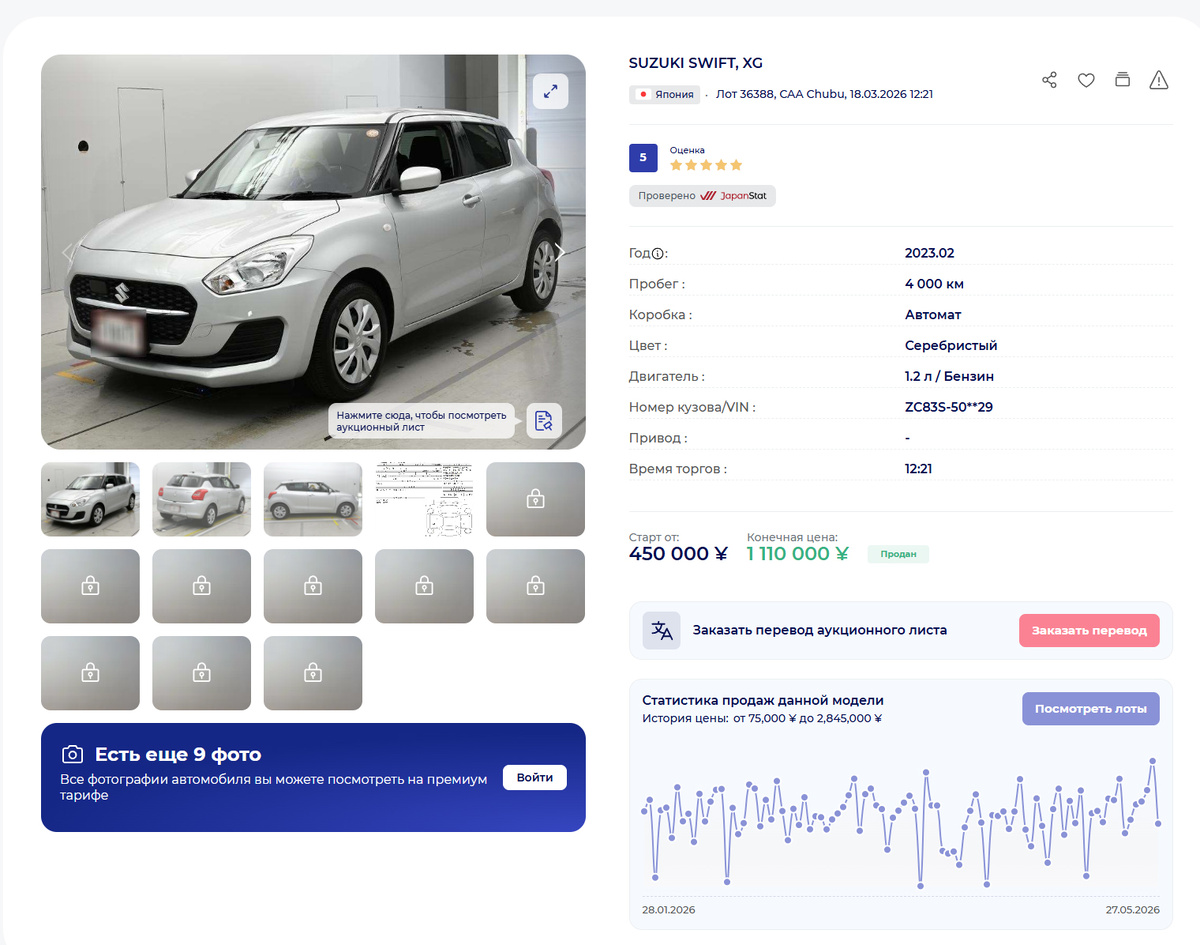
Task: Click Статистика продаж данной модели heading
Action: 763,700
